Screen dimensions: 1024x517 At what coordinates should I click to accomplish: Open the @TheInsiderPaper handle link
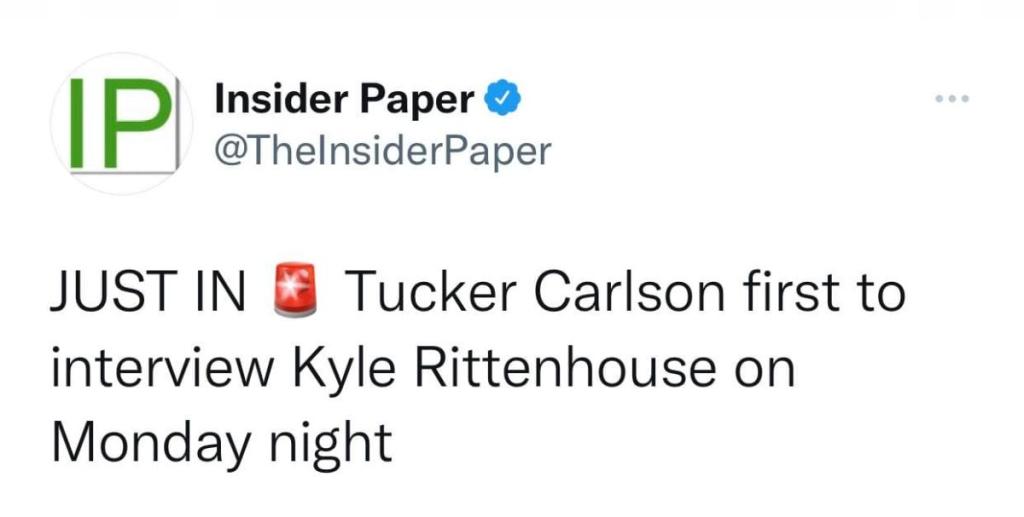coord(382,151)
